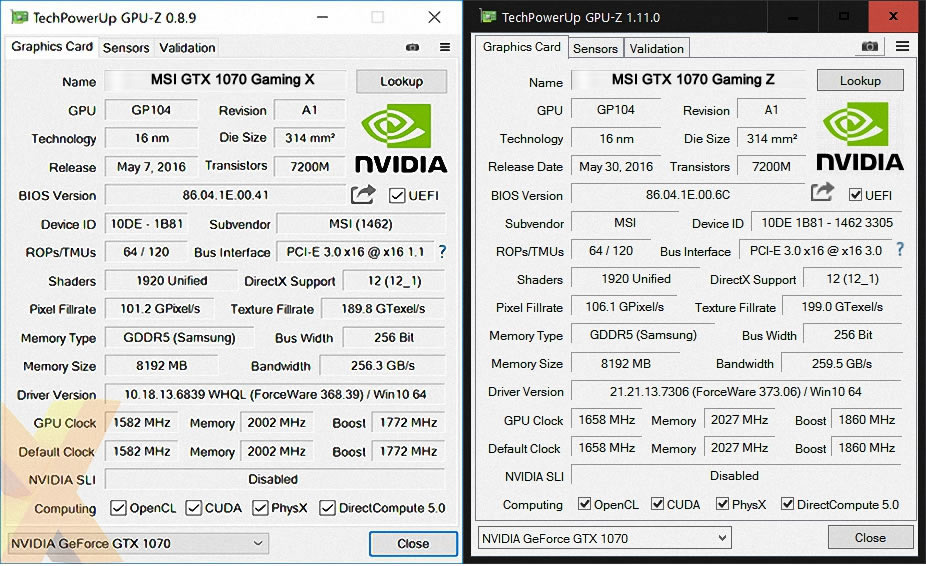Click GPU-Z 0.8.9 title bar app icon
The width and height of the screenshot is (926, 566).
[19, 17]
